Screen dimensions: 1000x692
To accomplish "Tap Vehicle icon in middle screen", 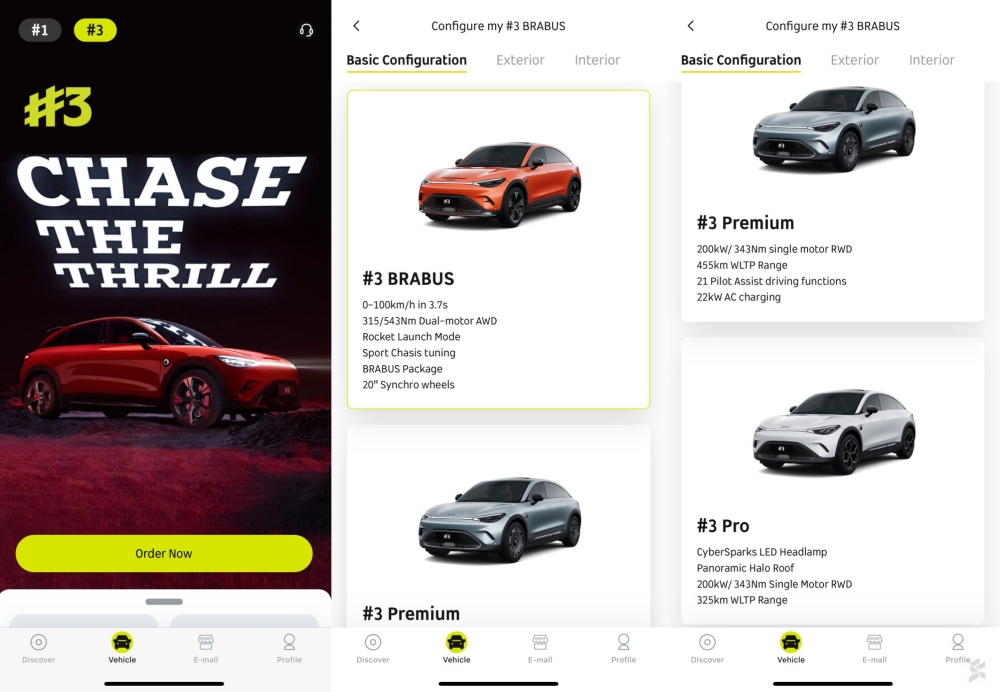I will [x=457, y=648].
